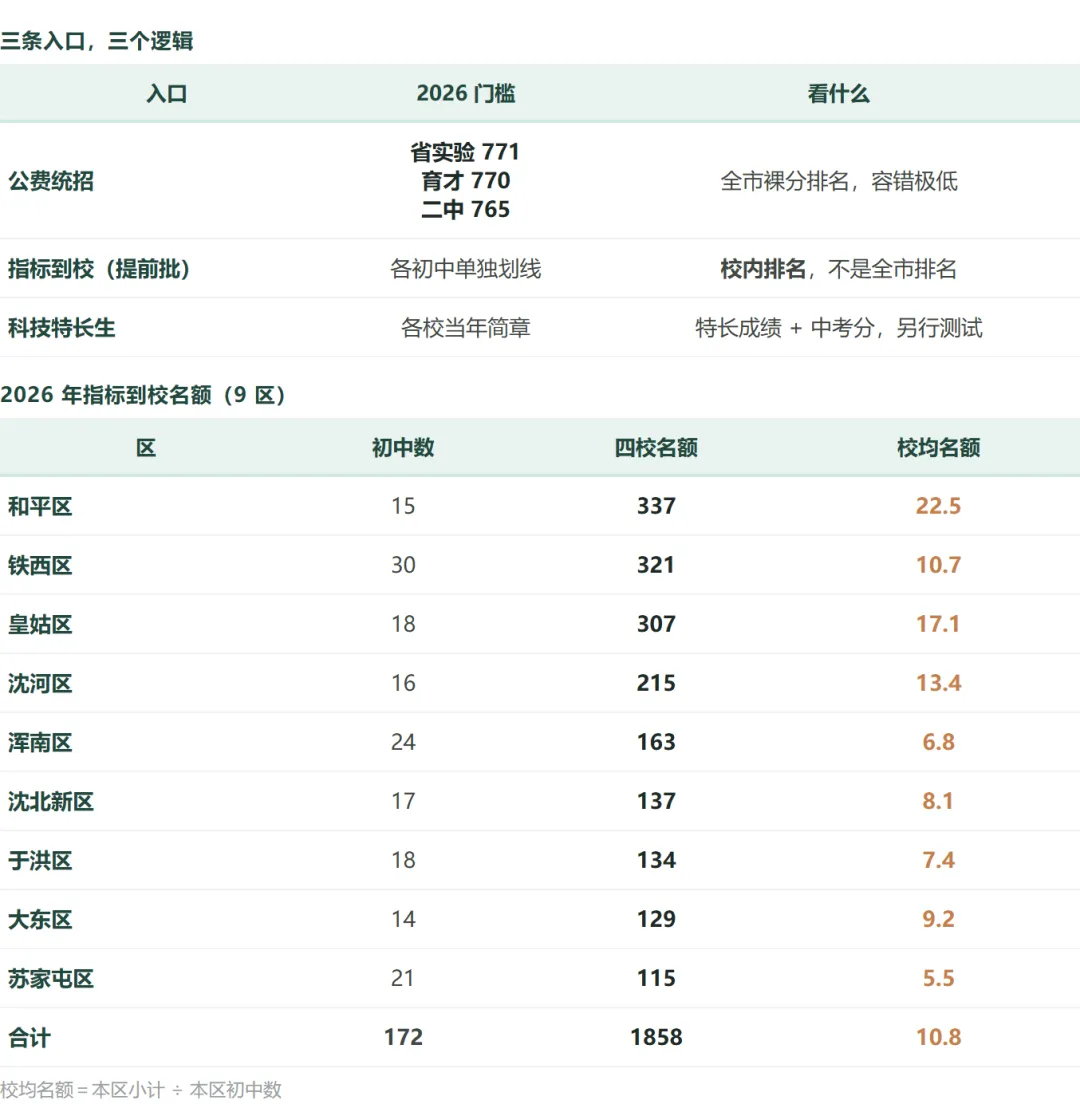1080x1104 pixels.
Task: Click 于洪区 average value 7.4
Action: pyautogui.click(x=938, y=861)
